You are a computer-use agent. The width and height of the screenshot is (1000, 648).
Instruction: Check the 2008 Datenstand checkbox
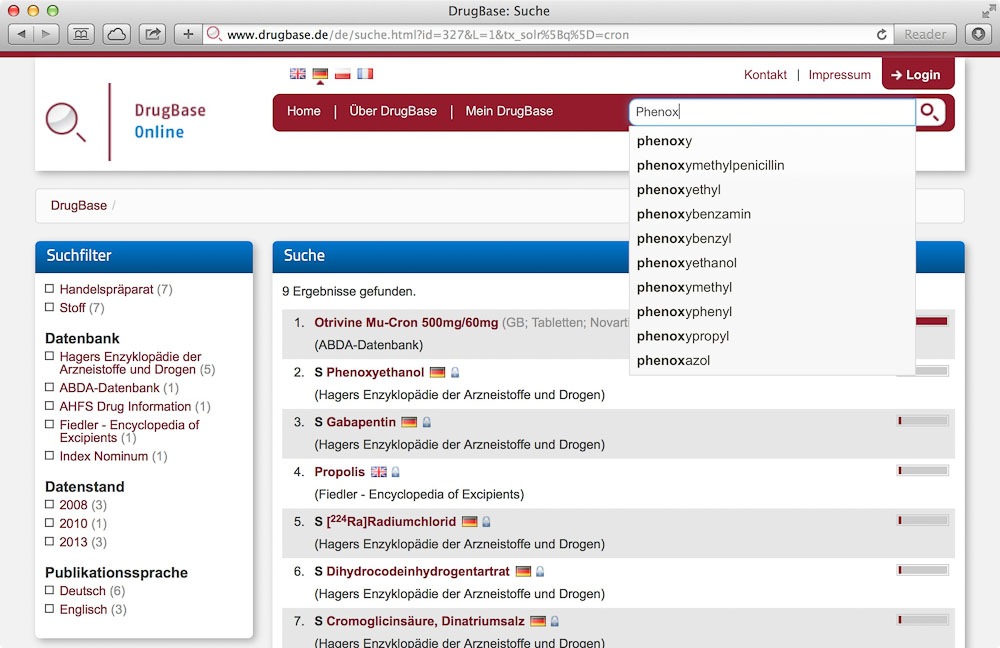(50, 504)
